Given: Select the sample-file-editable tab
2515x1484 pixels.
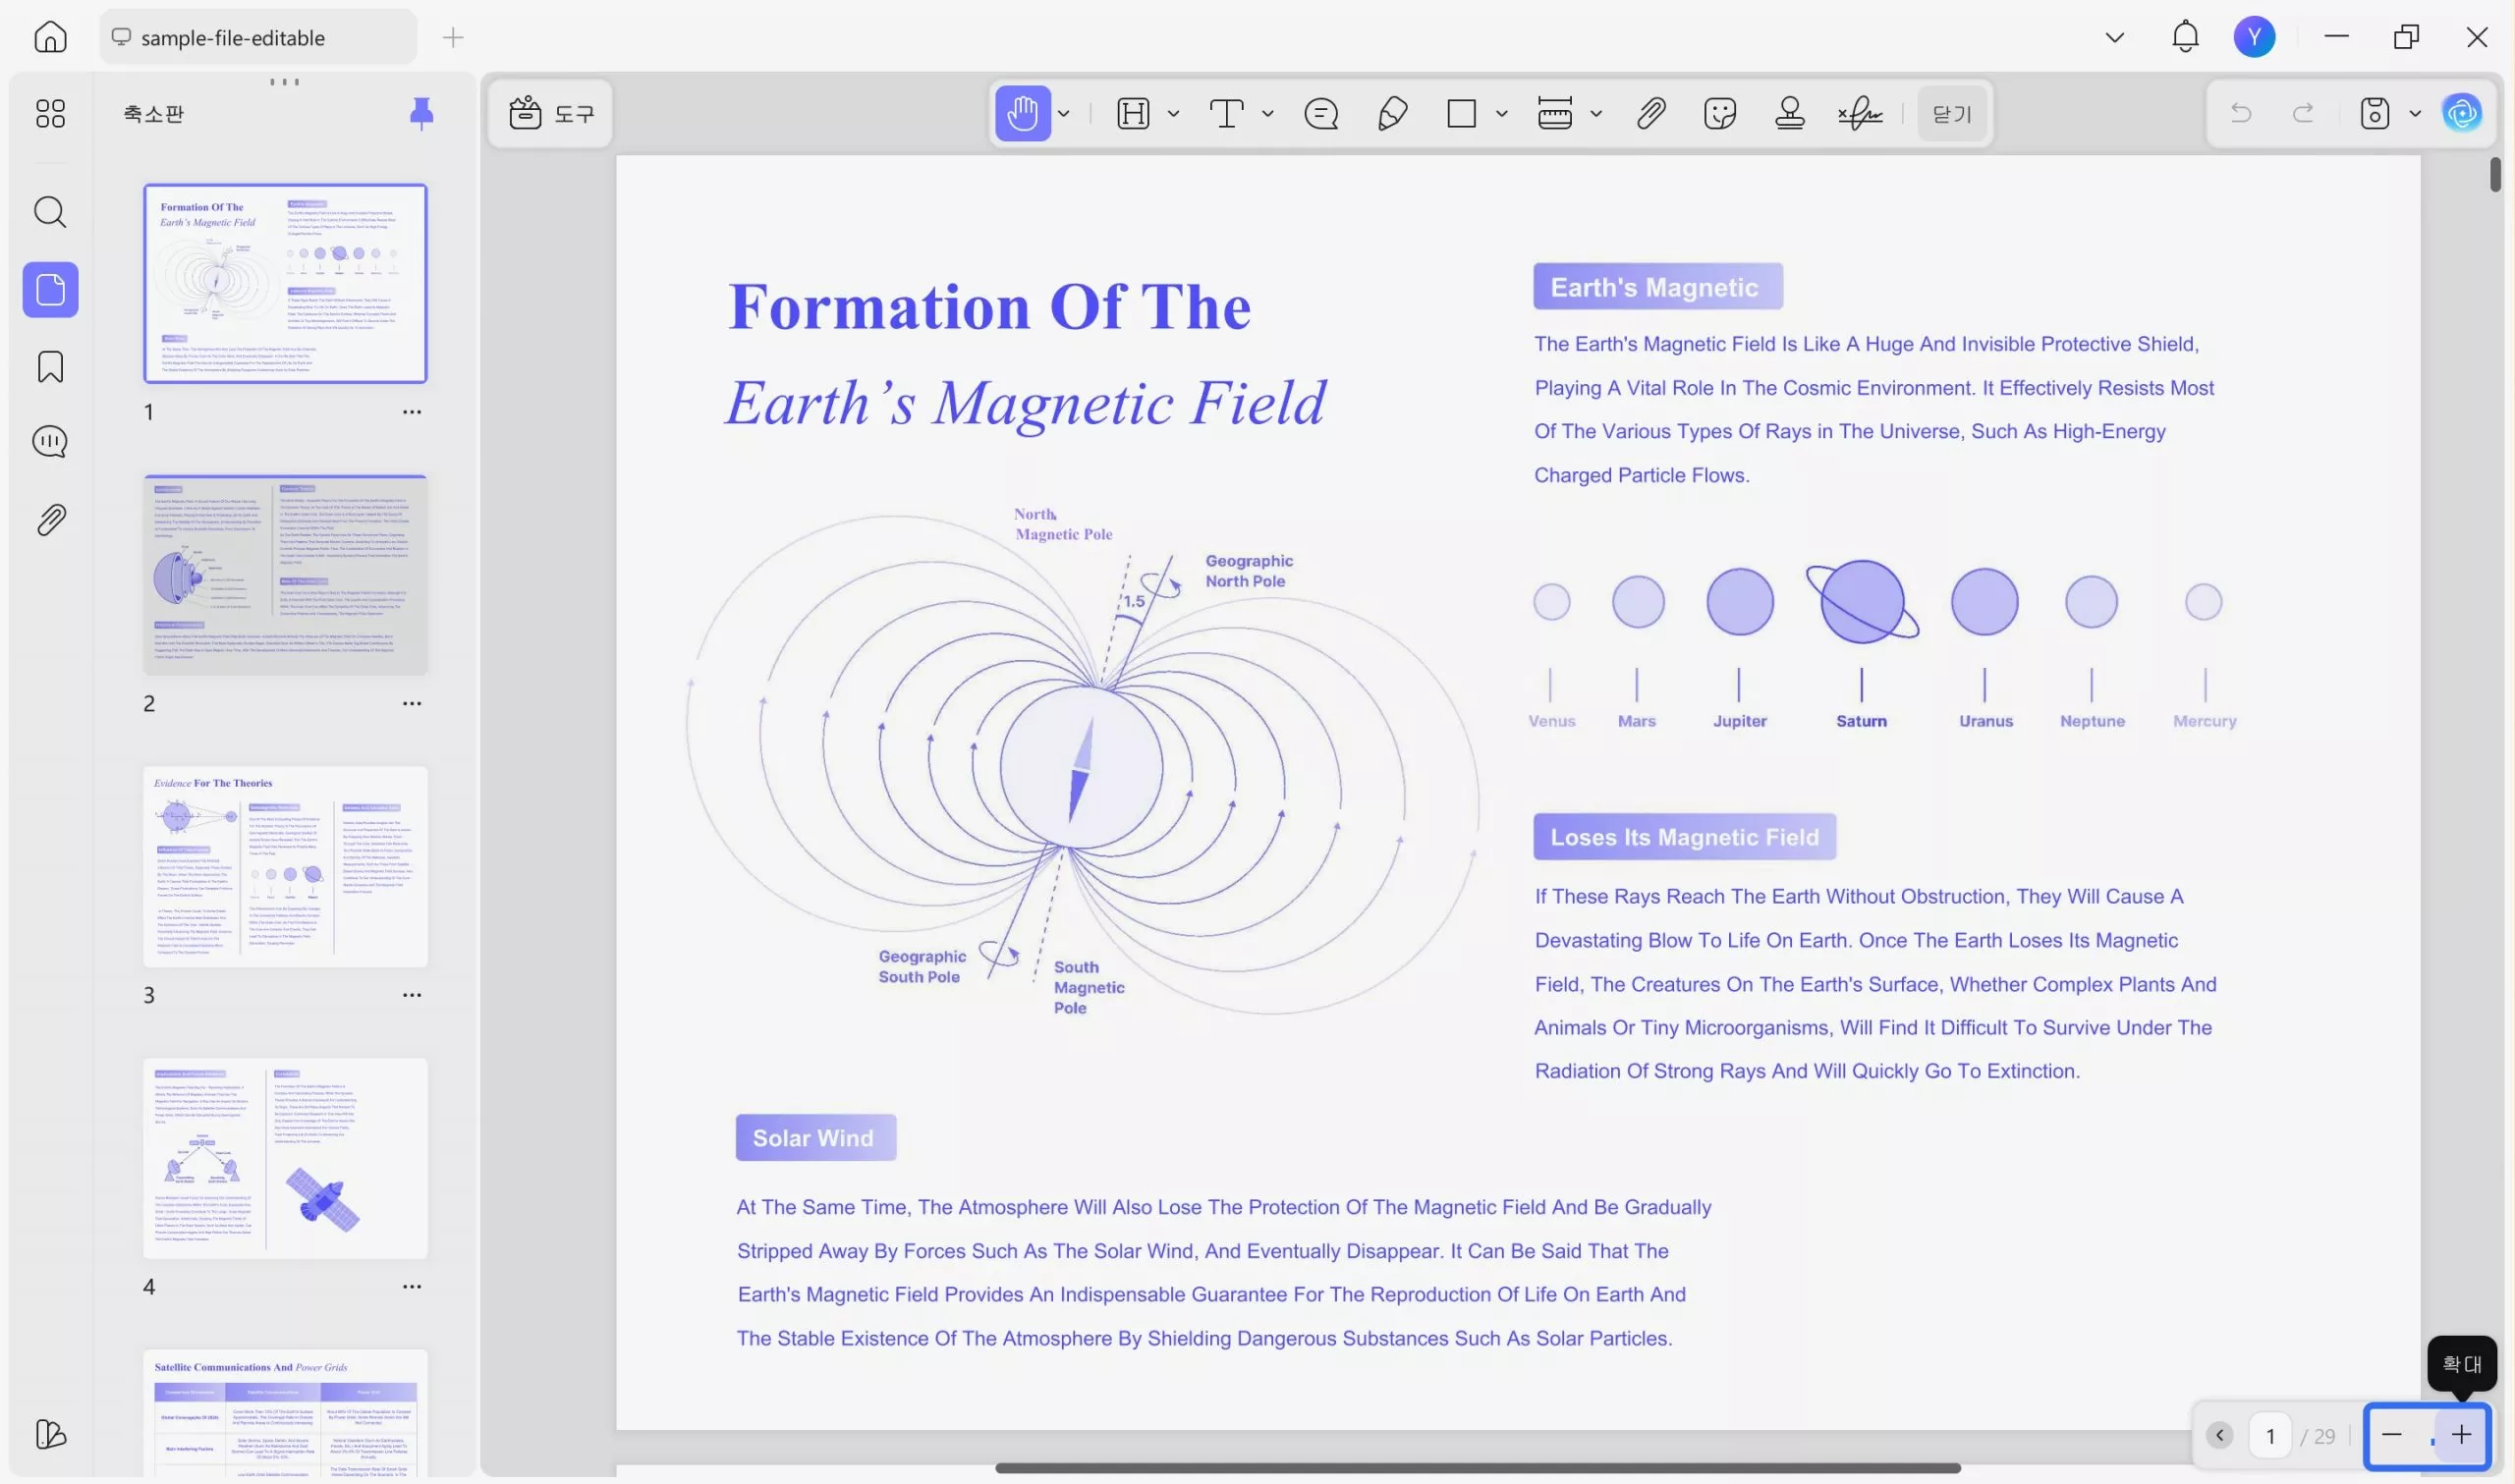Looking at the screenshot, I should pos(258,37).
